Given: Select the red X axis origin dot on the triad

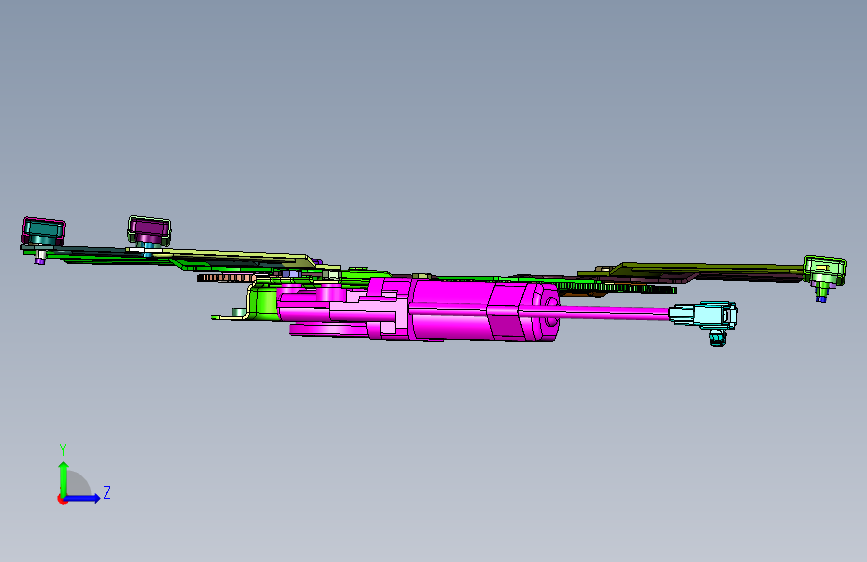Looking at the screenshot, I should coord(61,500).
